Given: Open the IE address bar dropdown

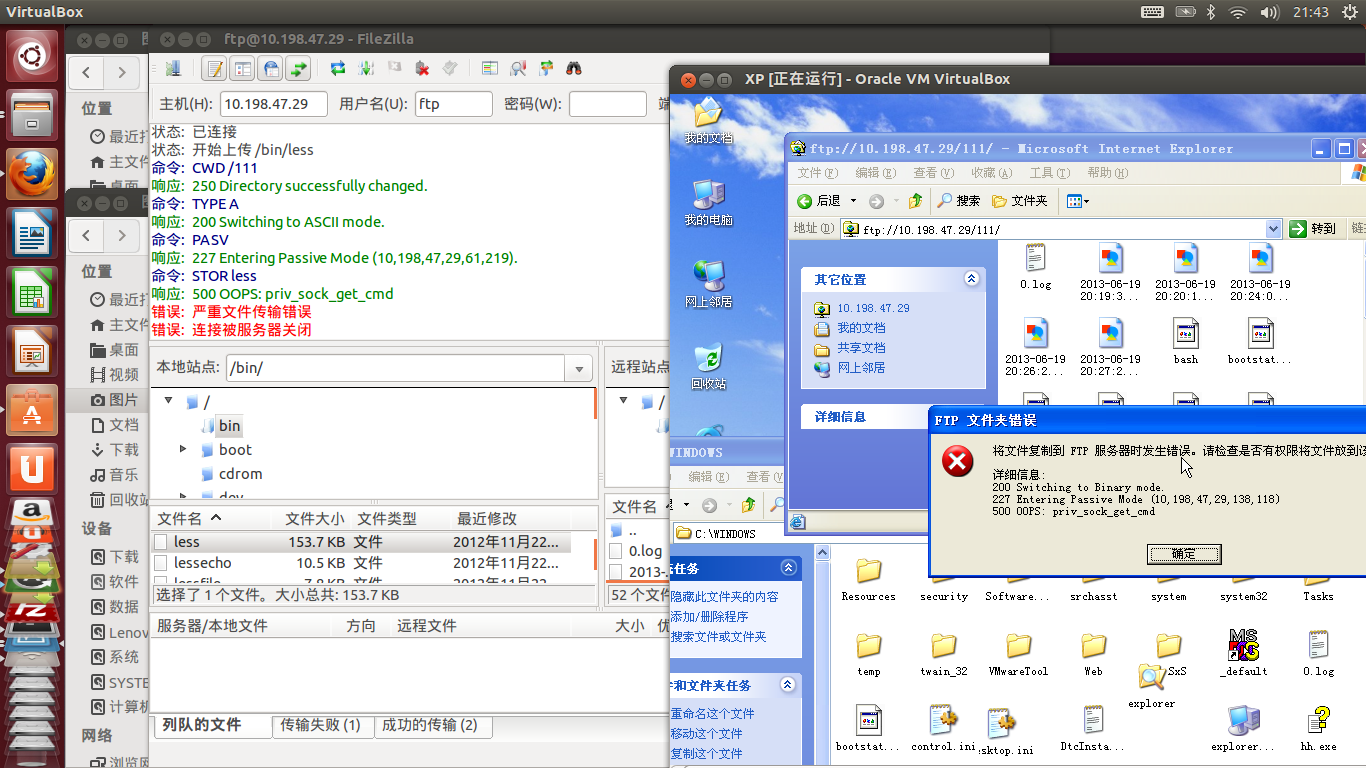Looking at the screenshot, I should pyautogui.click(x=1273, y=229).
